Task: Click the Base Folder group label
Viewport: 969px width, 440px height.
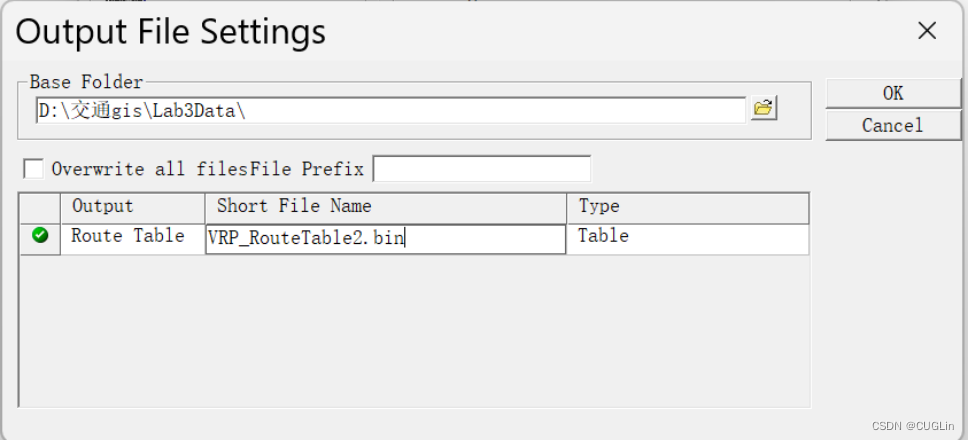Action: click(x=87, y=82)
